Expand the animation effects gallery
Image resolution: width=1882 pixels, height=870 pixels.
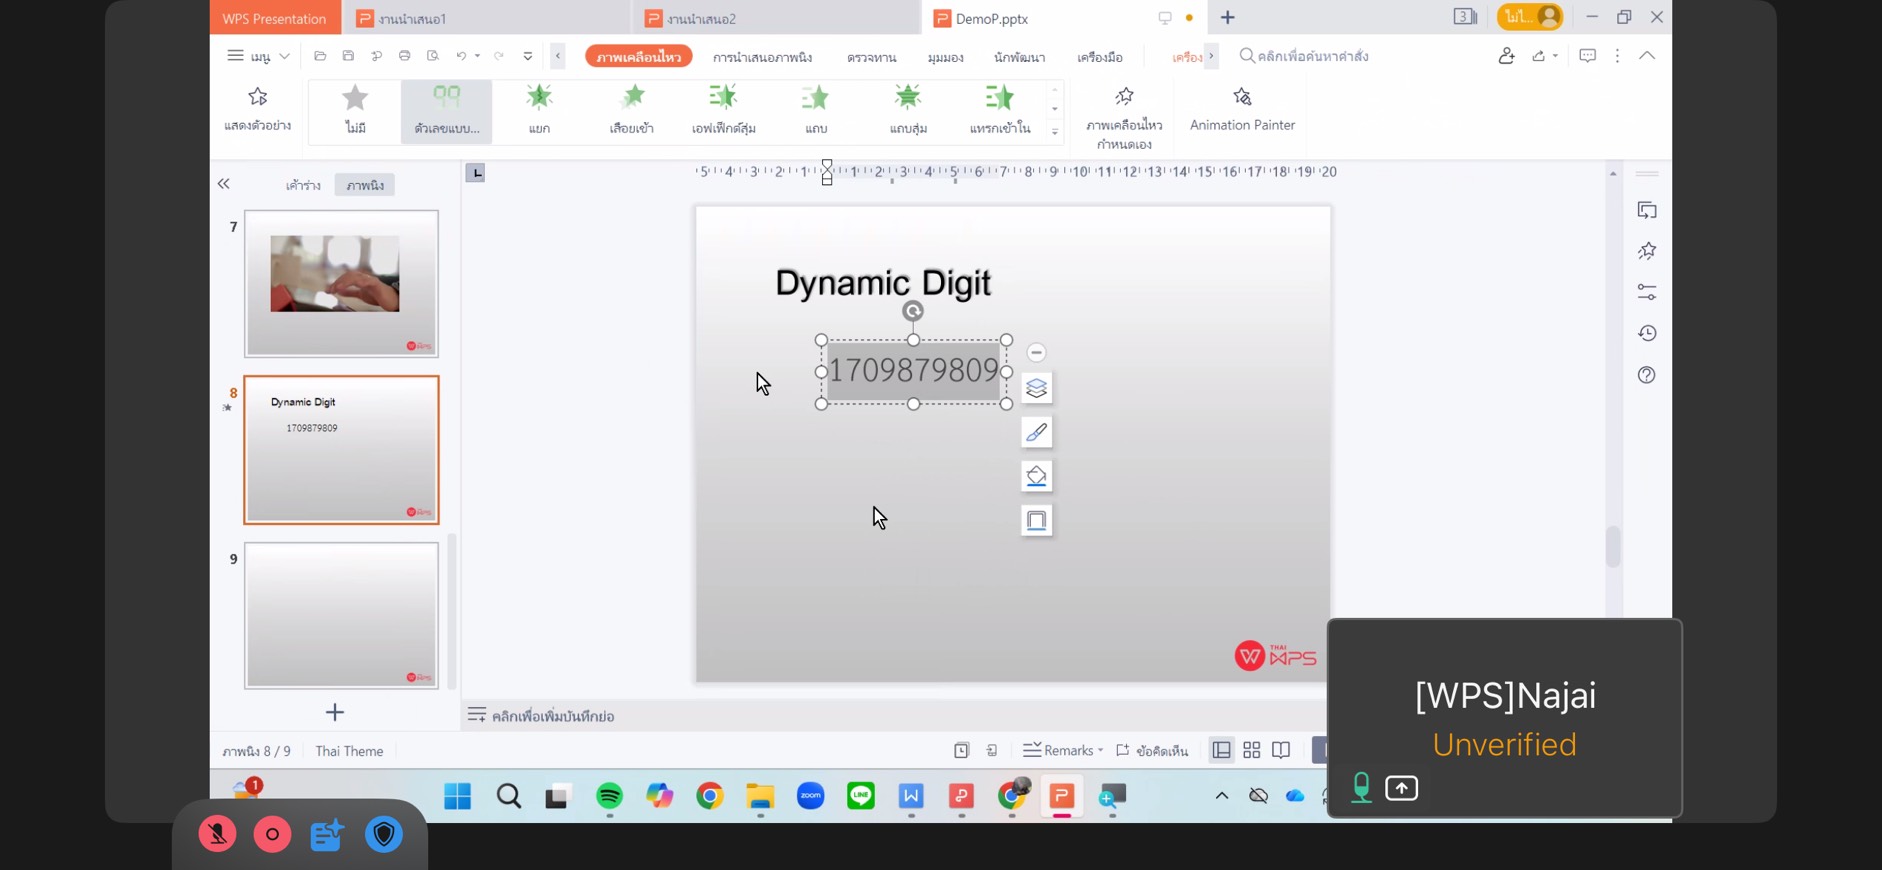click(1054, 132)
